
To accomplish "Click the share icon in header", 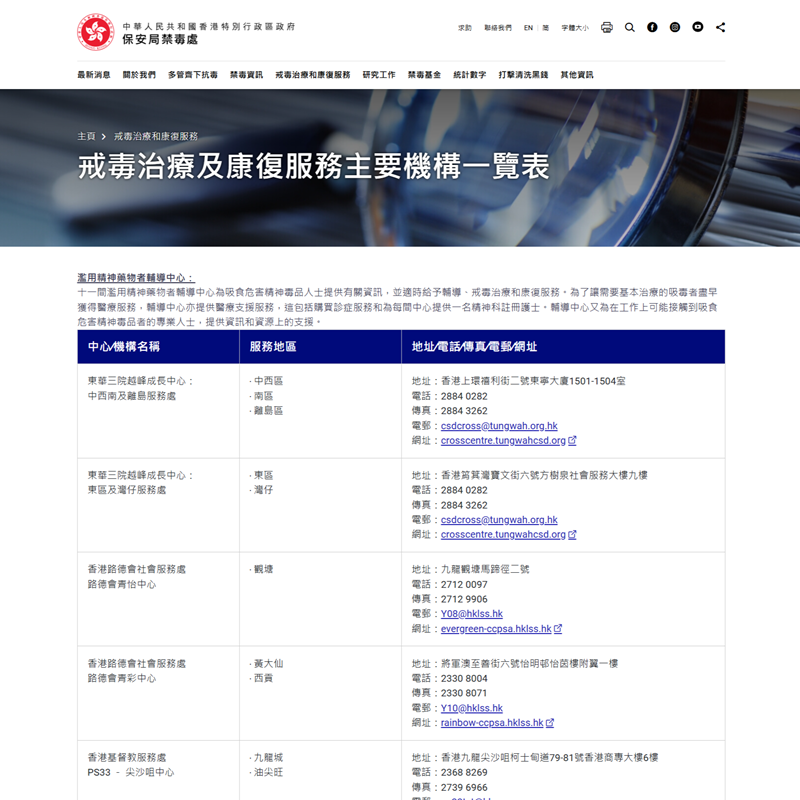I will point(721,28).
